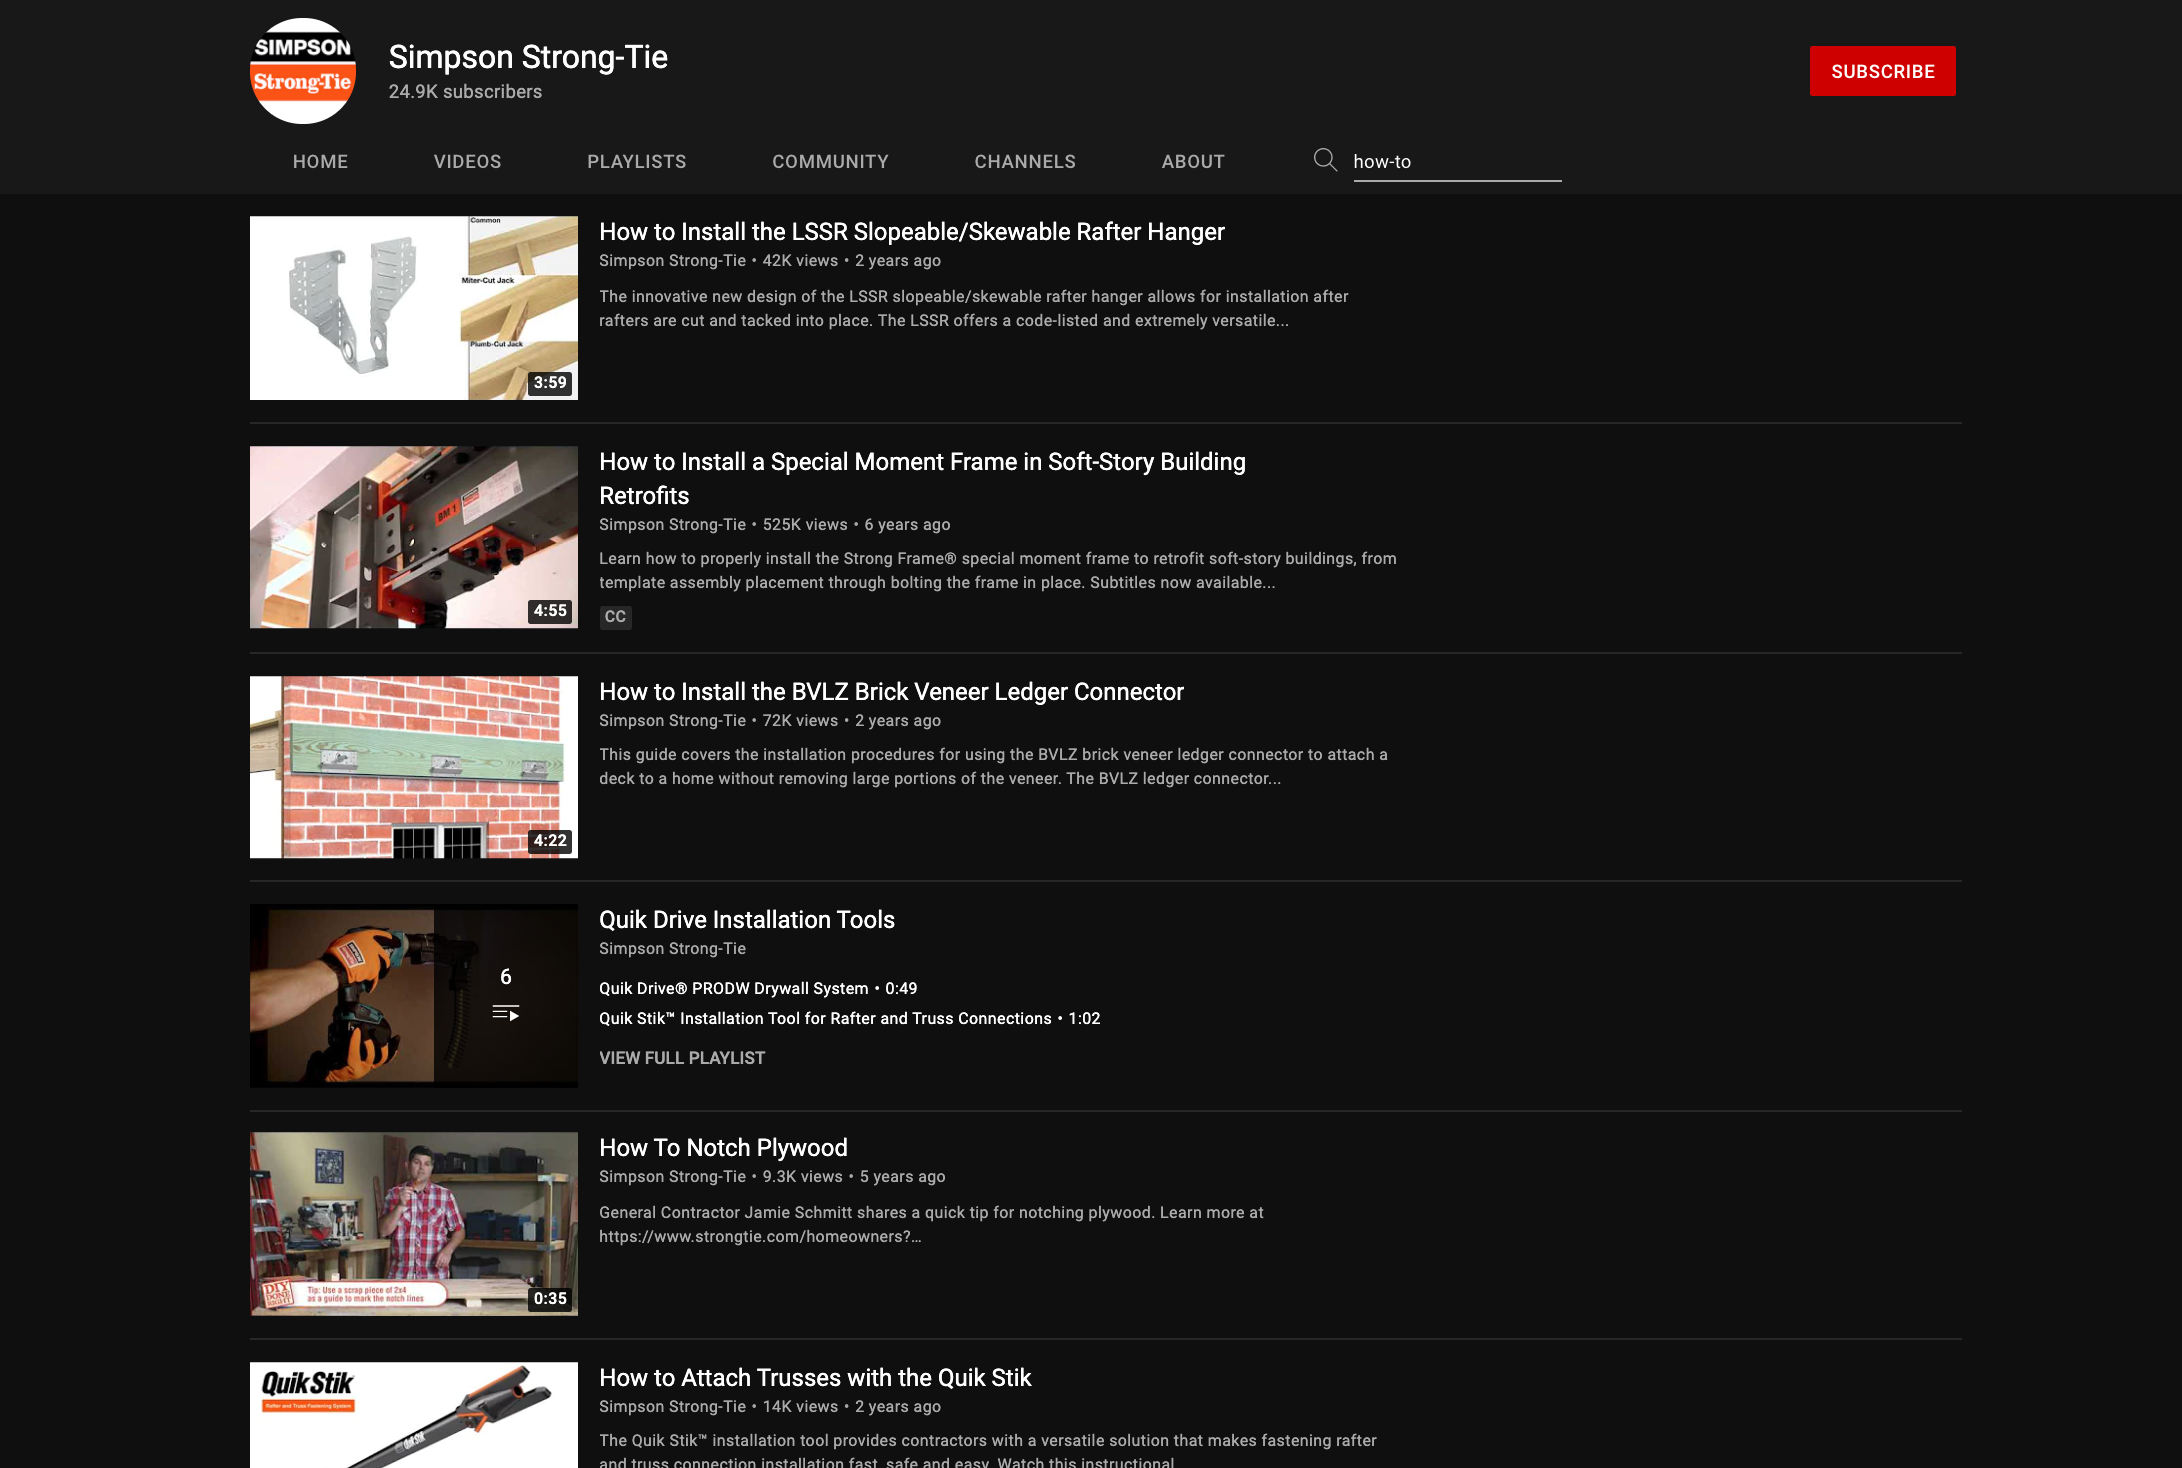Play the Special Moment Frame video thumbnail
2182x1468 pixels.
413,537
